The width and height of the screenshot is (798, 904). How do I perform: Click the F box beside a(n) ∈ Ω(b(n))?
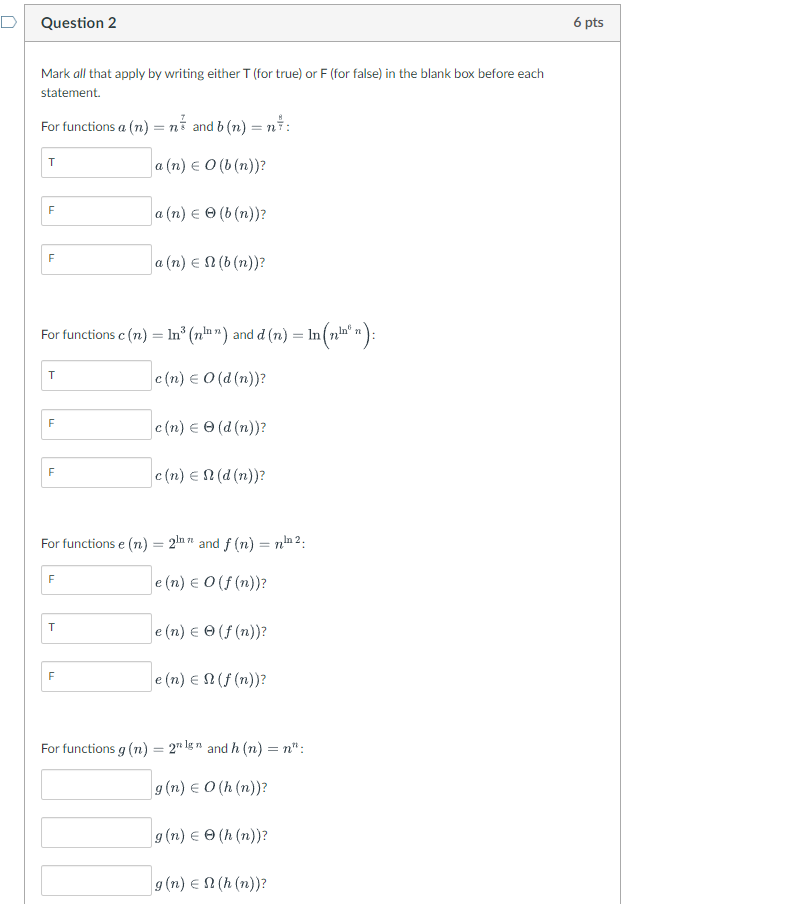coord(95,259)
